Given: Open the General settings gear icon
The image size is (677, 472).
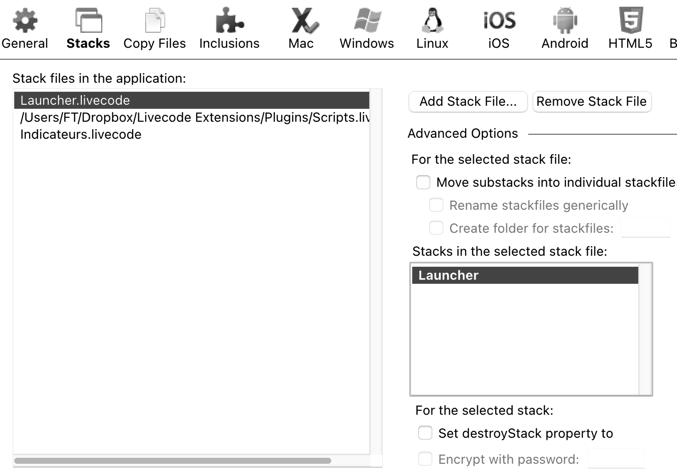Looking at the screenshot, I should tap(24, 21).
